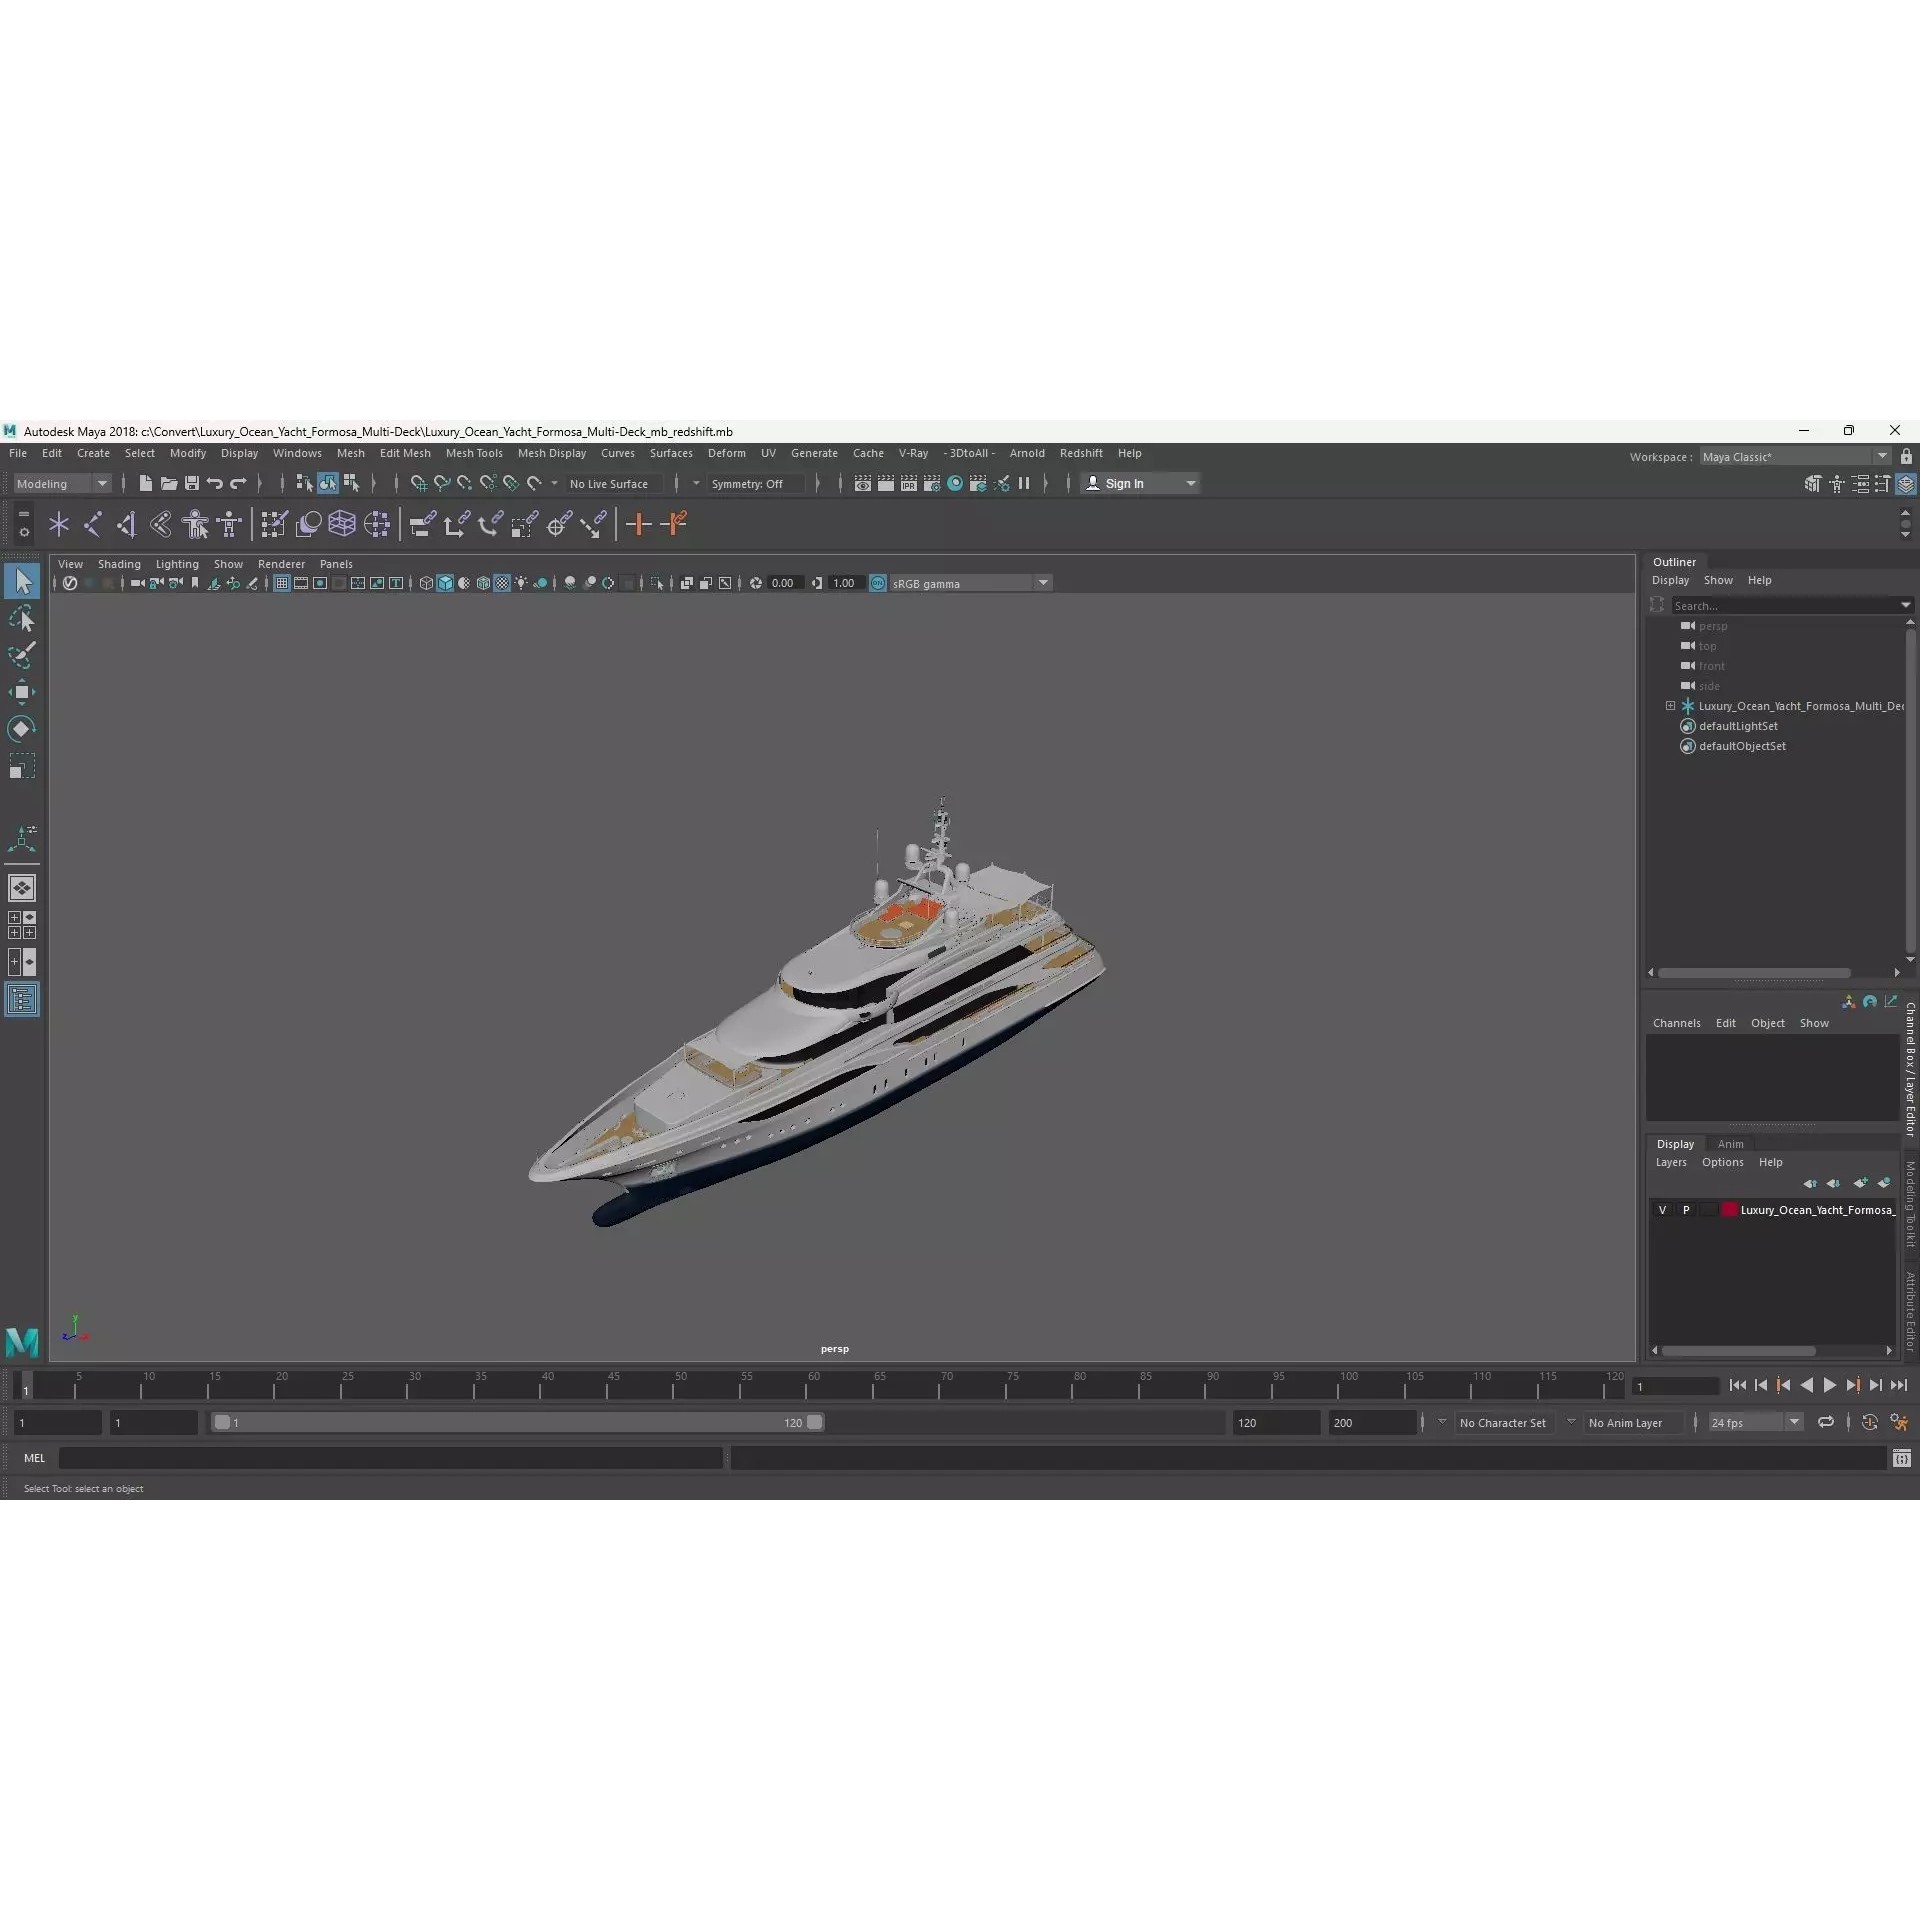Activate the Select Tool in the left toolbox
Screen dimensions: 1920x1920
point(22,580)
